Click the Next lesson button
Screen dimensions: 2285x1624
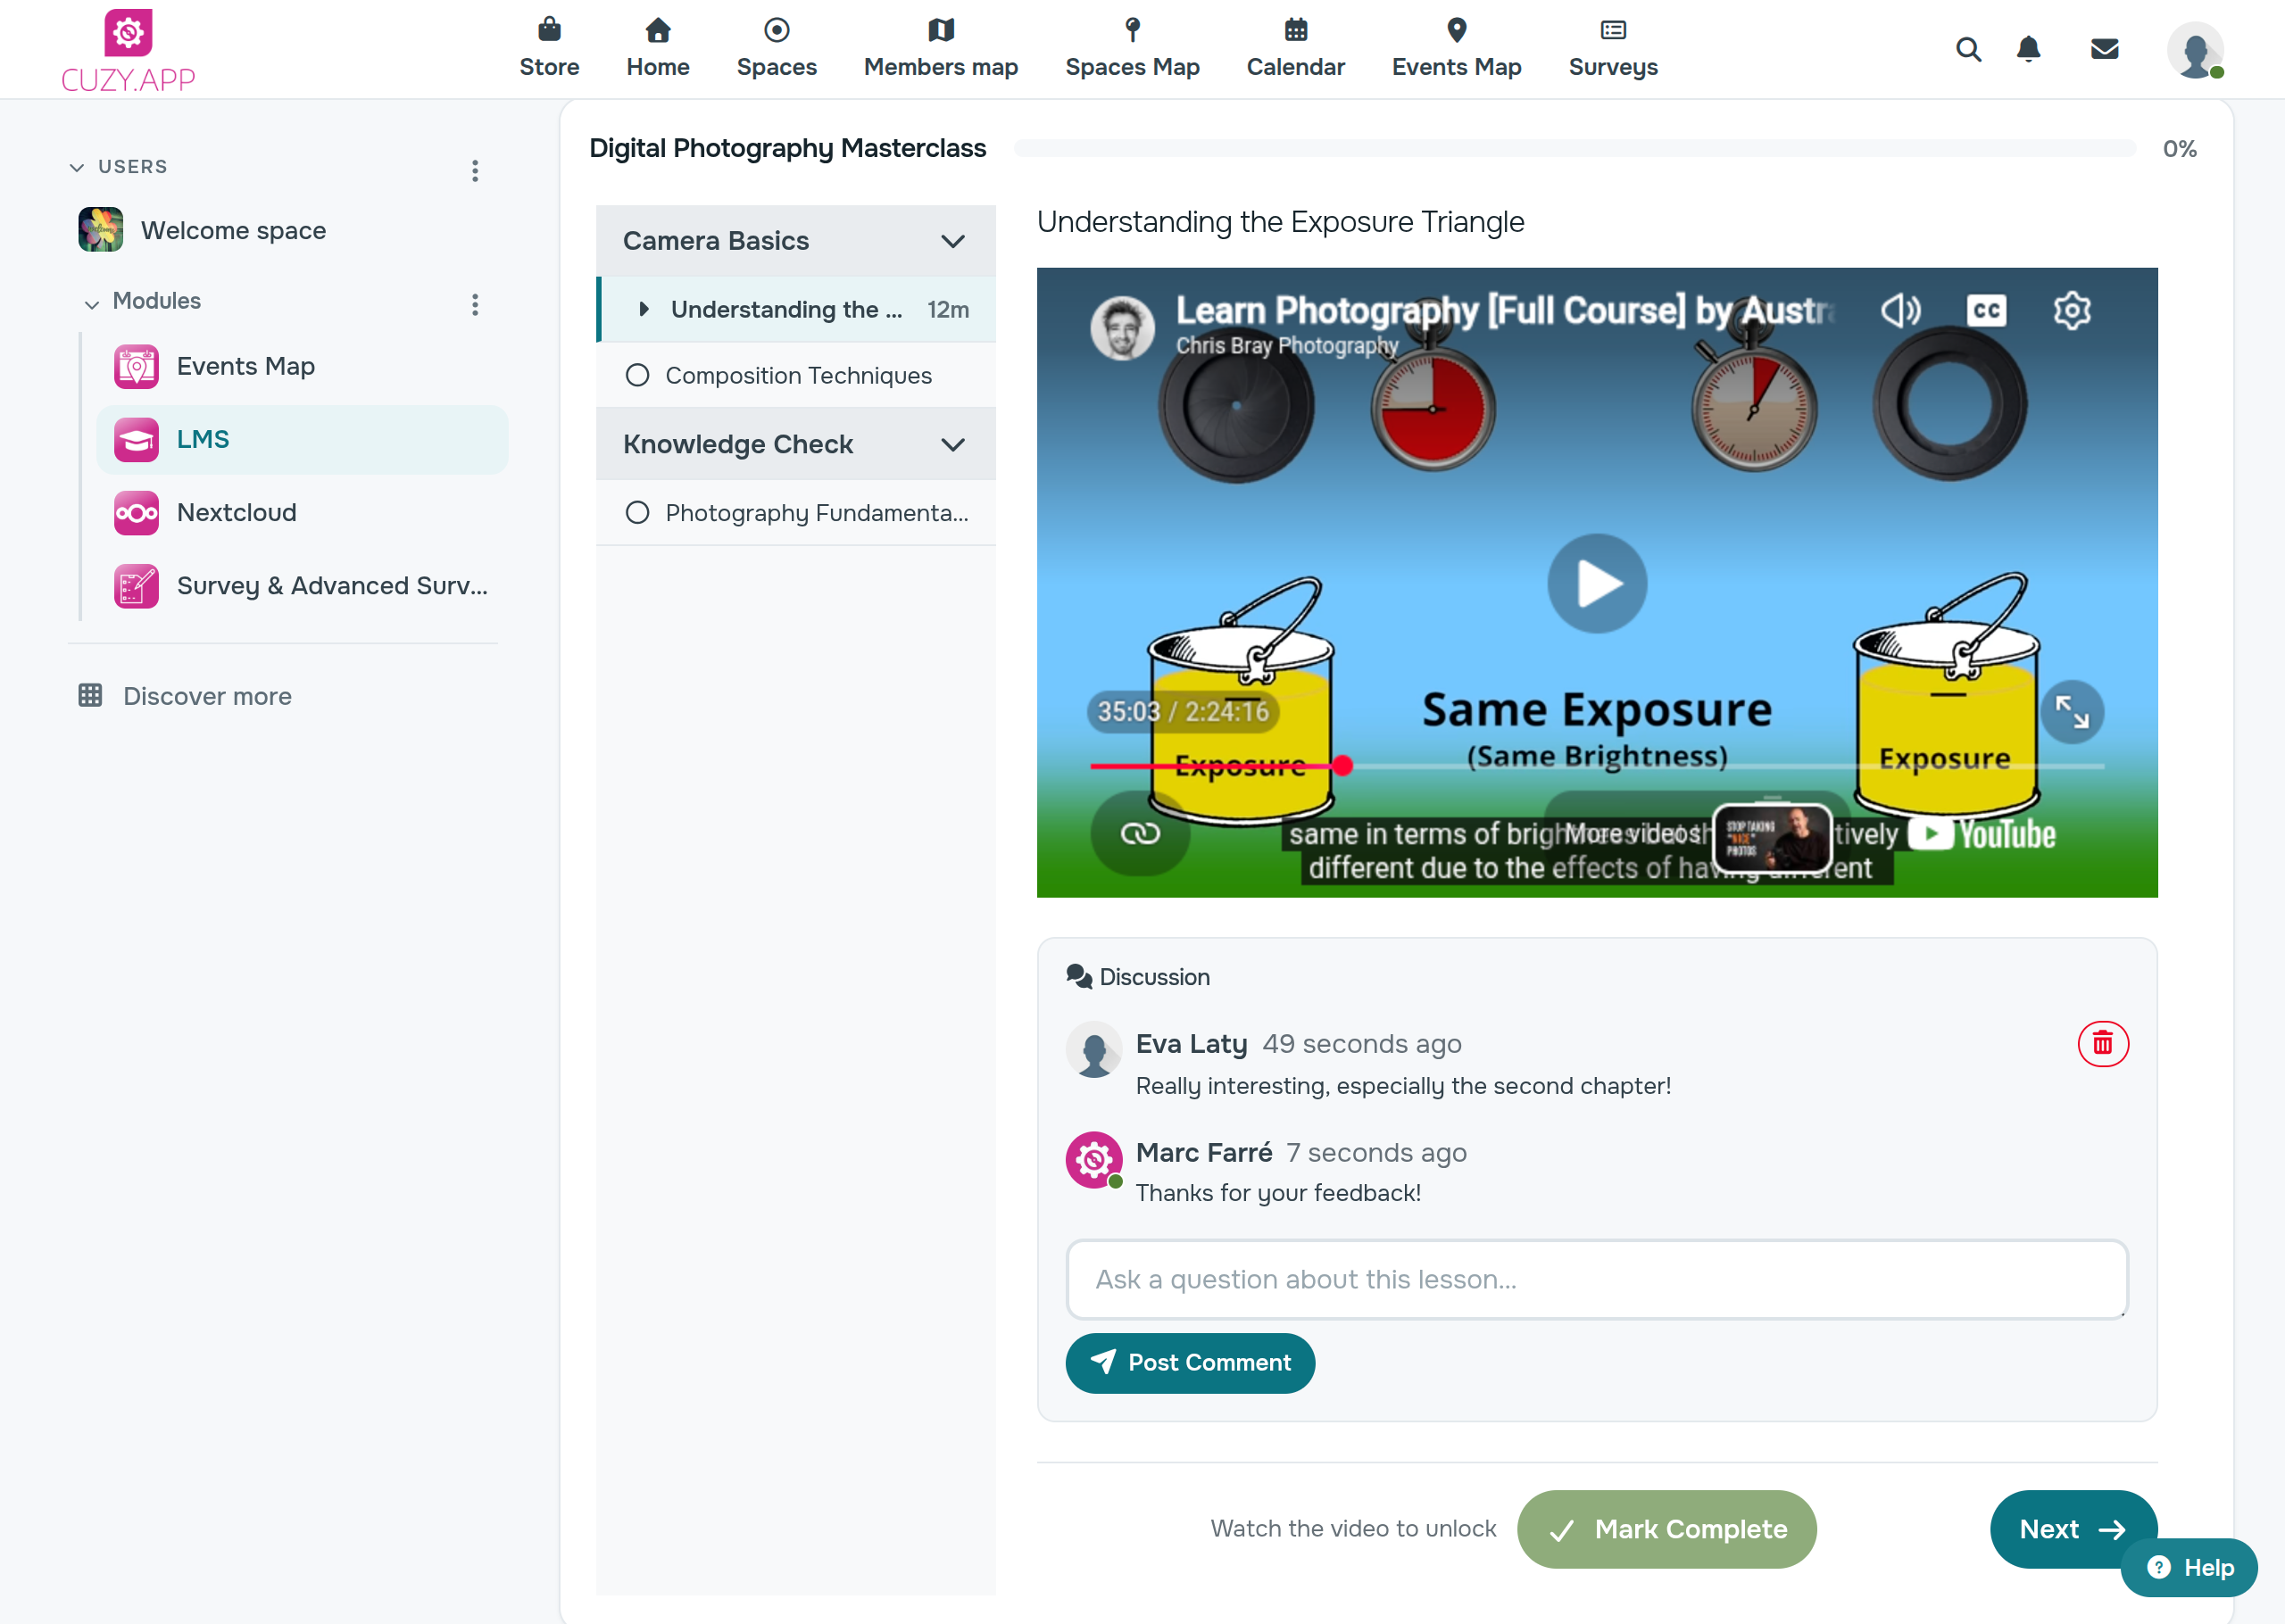click(2073, 1529)
